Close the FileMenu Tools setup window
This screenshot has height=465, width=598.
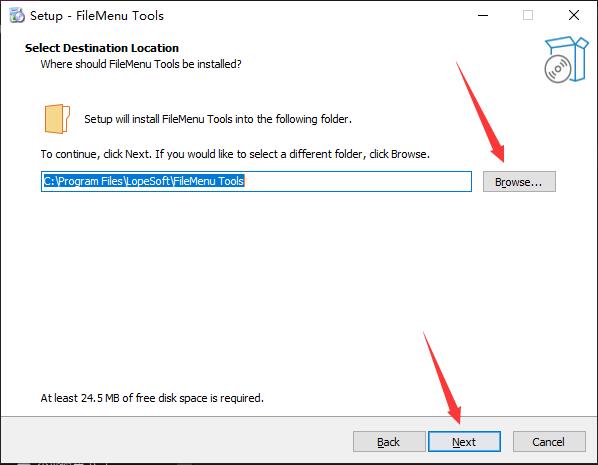574,15
